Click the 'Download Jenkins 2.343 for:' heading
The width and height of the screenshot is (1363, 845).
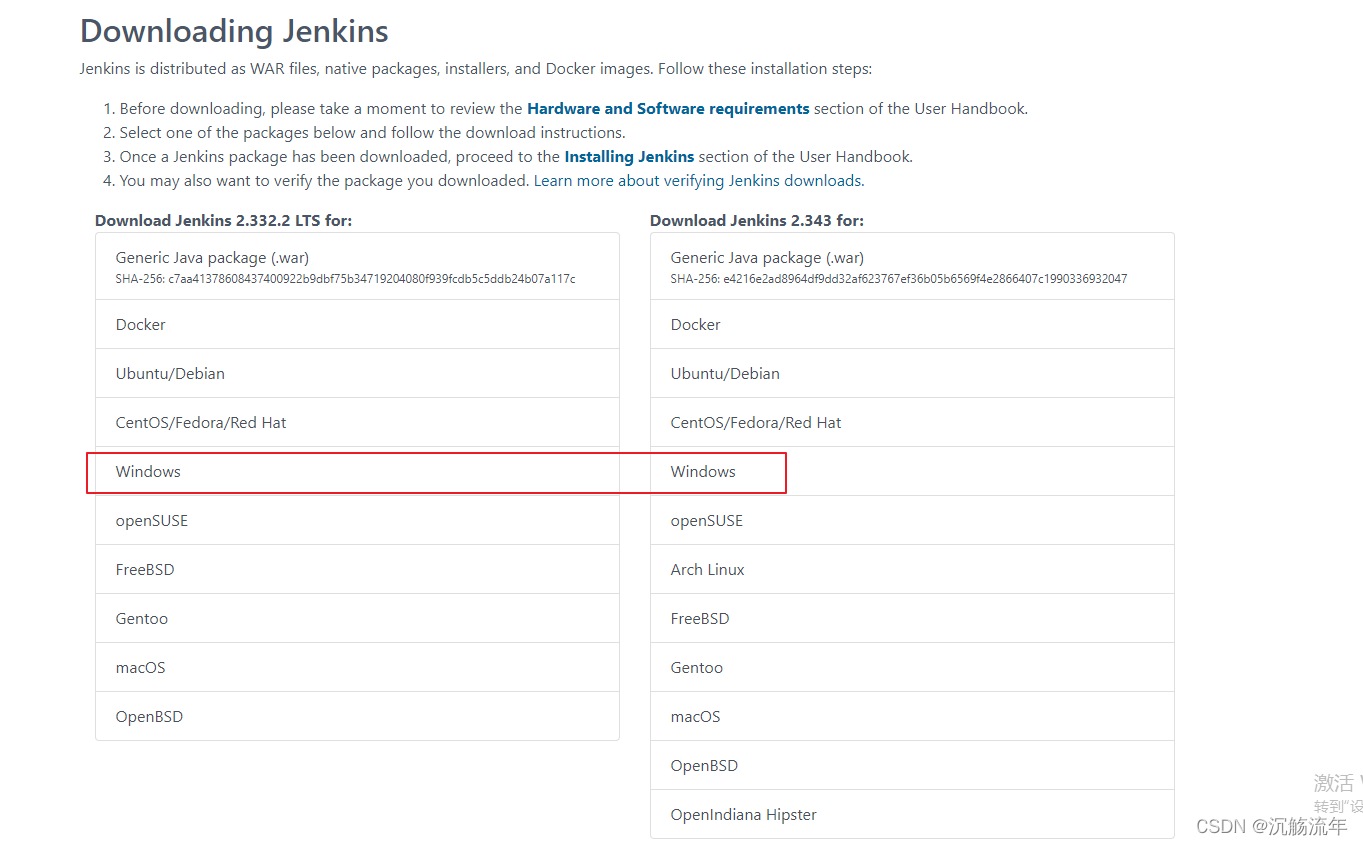(757, 220)
